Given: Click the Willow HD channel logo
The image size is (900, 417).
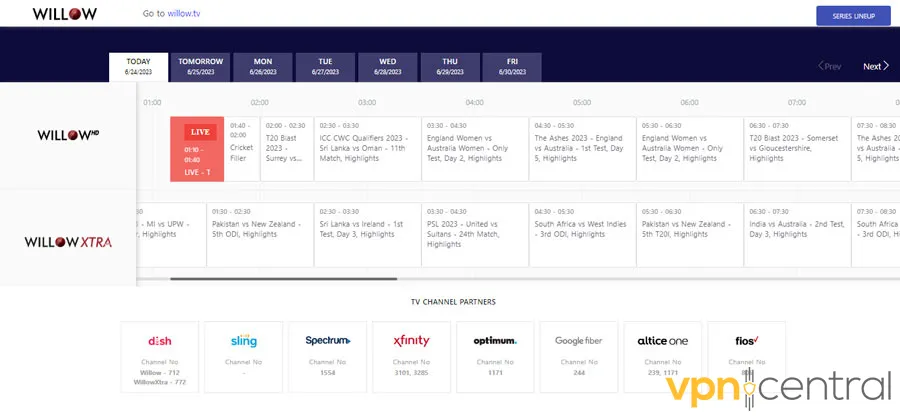Looking at the screenshot, I should [68, 135].
